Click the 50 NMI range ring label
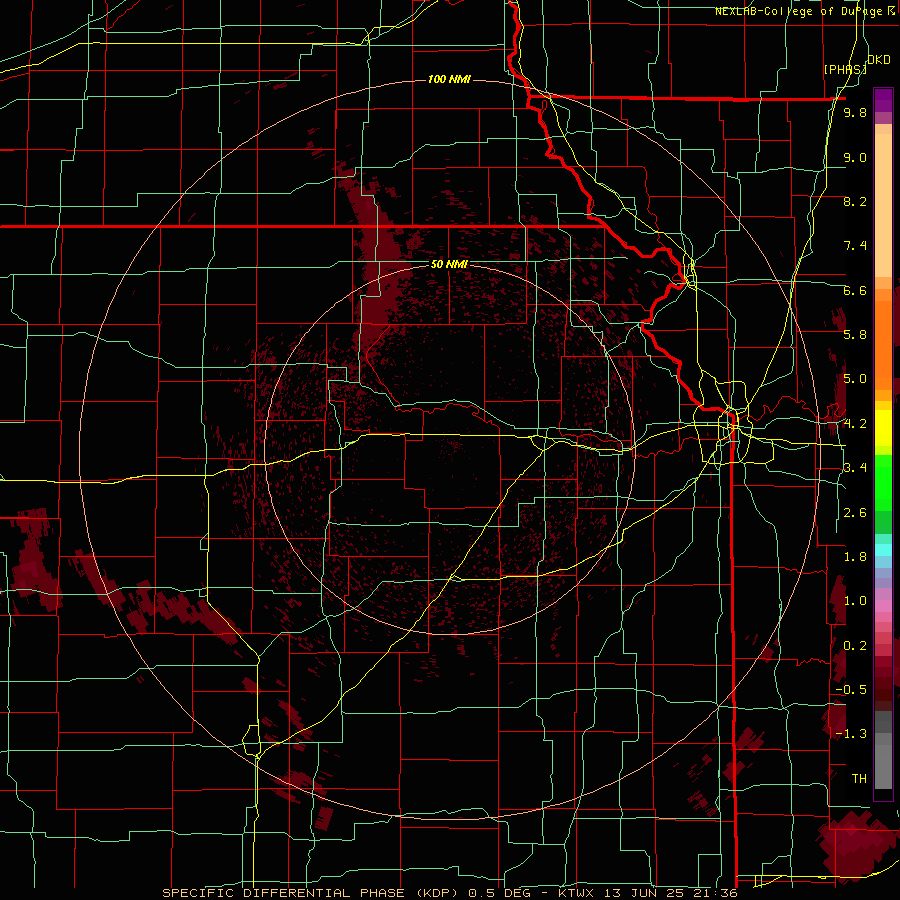 click(x=449, y=264)
